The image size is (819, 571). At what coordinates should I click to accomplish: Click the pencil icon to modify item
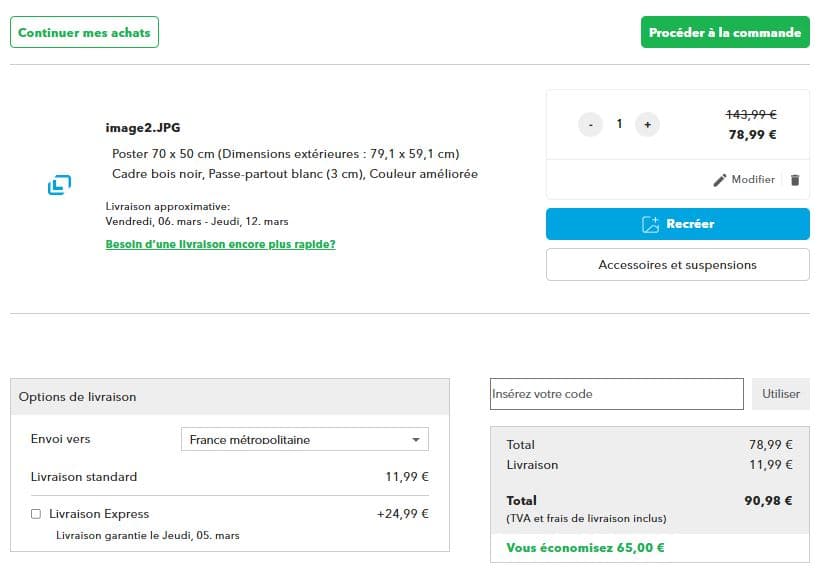(x=720, y=180)
